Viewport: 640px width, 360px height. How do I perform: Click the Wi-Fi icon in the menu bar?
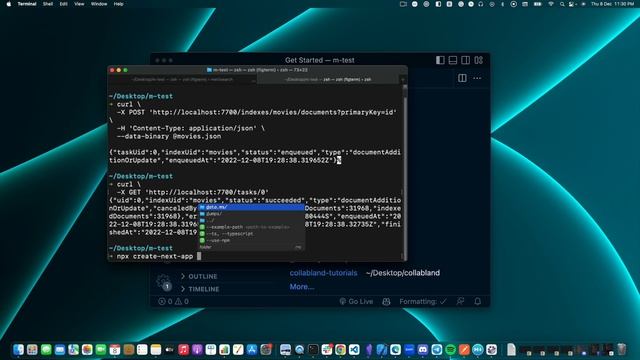(551, 4)
